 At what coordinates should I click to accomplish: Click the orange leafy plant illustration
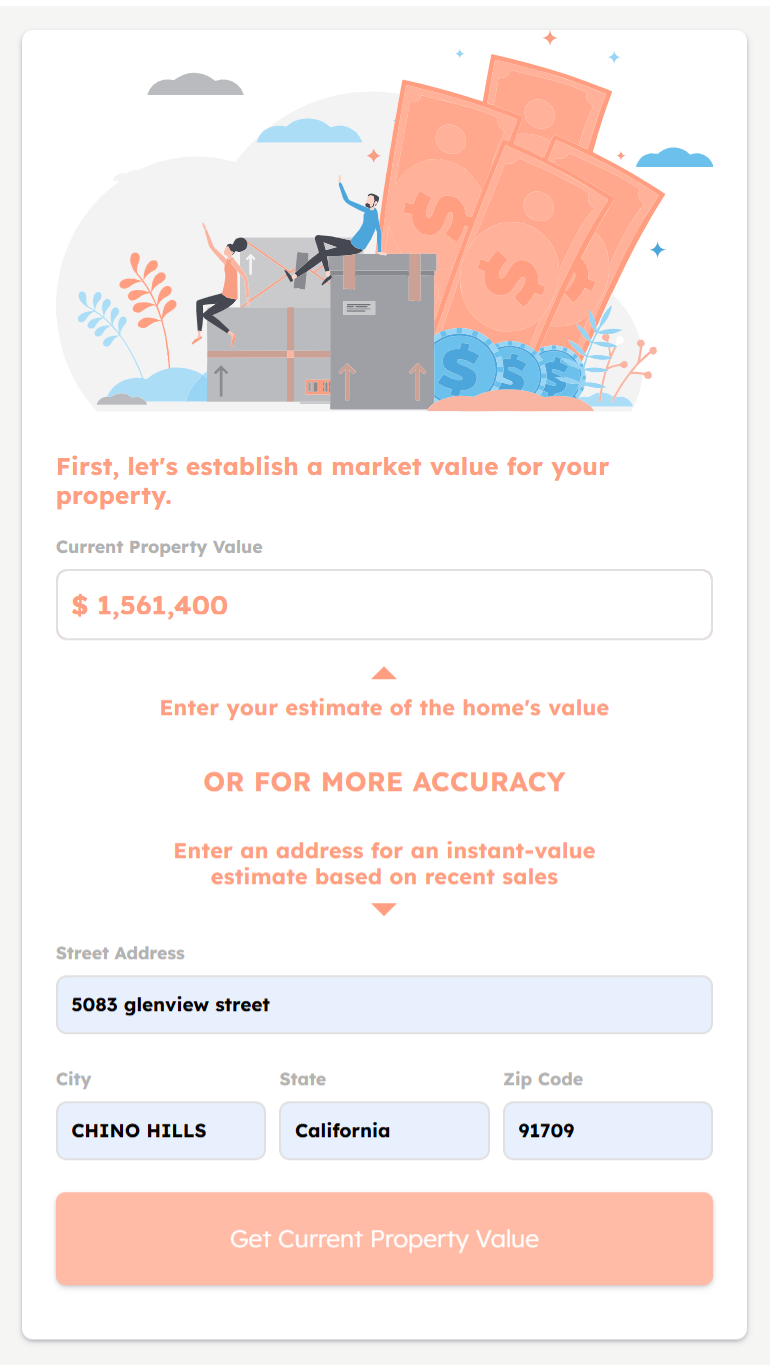(150, 293)
